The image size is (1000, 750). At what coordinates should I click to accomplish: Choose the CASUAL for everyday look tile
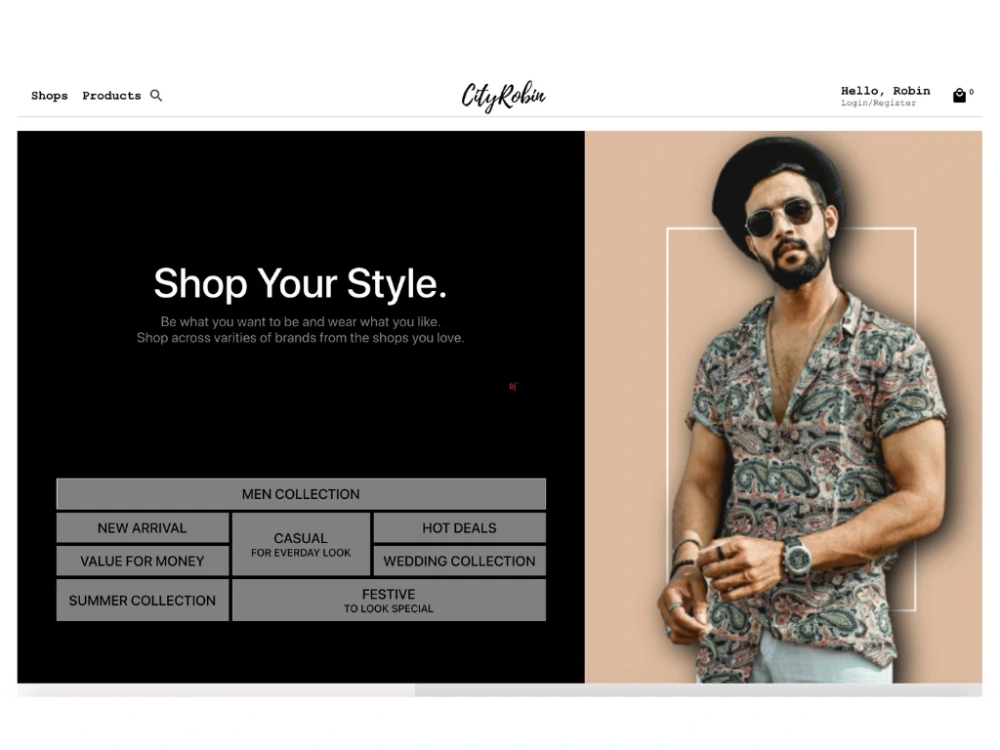pos(301,544)
